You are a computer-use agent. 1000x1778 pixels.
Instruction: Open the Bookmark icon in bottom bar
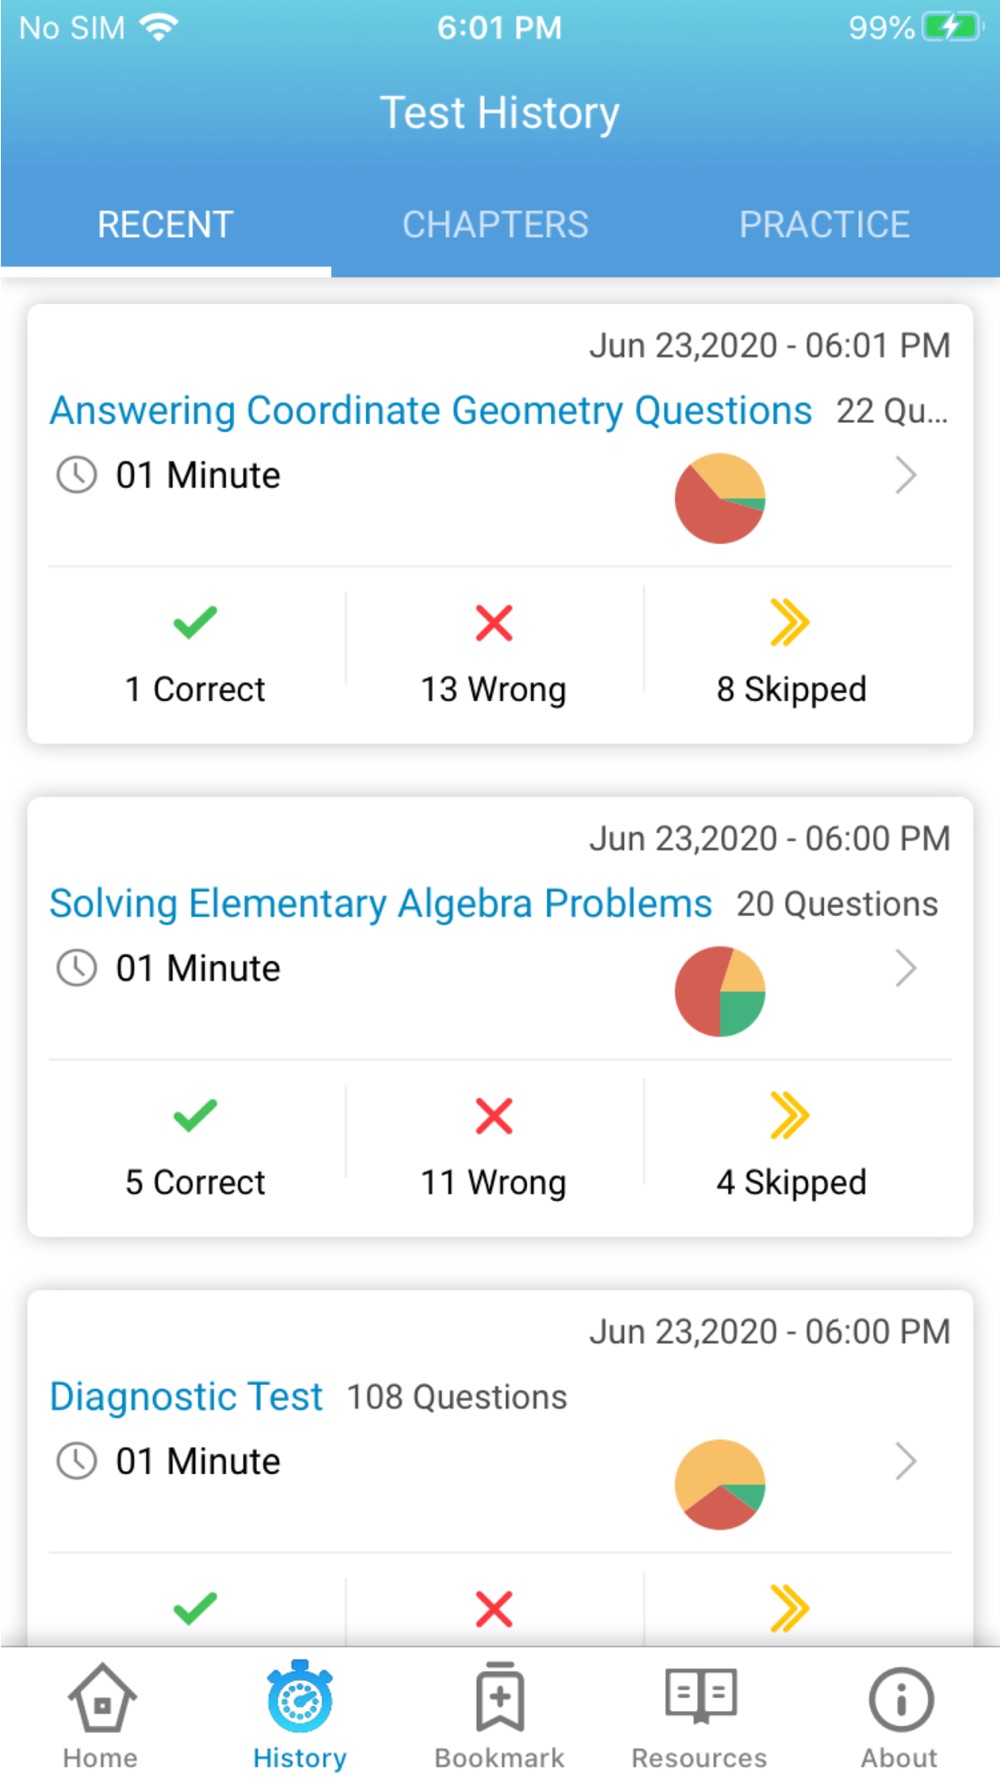[500, 1697]
